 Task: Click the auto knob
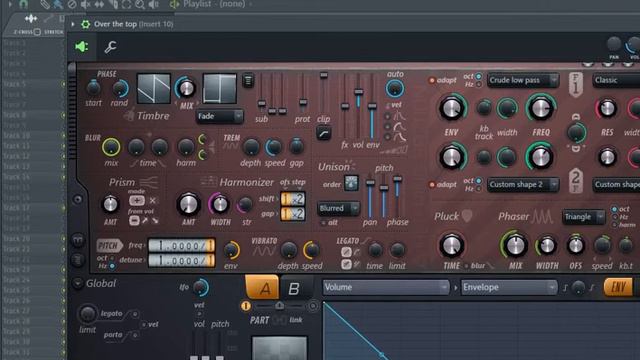click(x=395, y=89)
